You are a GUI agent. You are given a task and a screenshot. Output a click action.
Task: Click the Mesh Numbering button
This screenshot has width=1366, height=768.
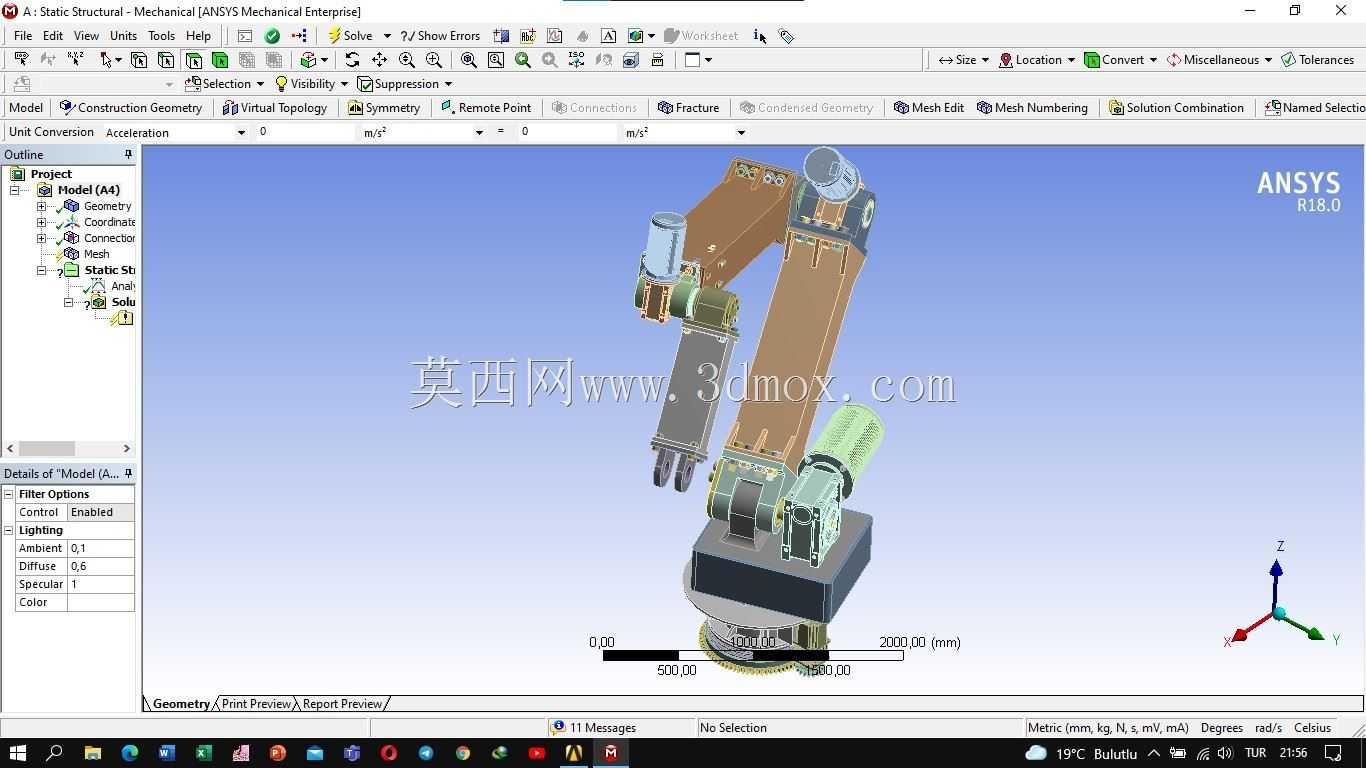click(1032, 108)
